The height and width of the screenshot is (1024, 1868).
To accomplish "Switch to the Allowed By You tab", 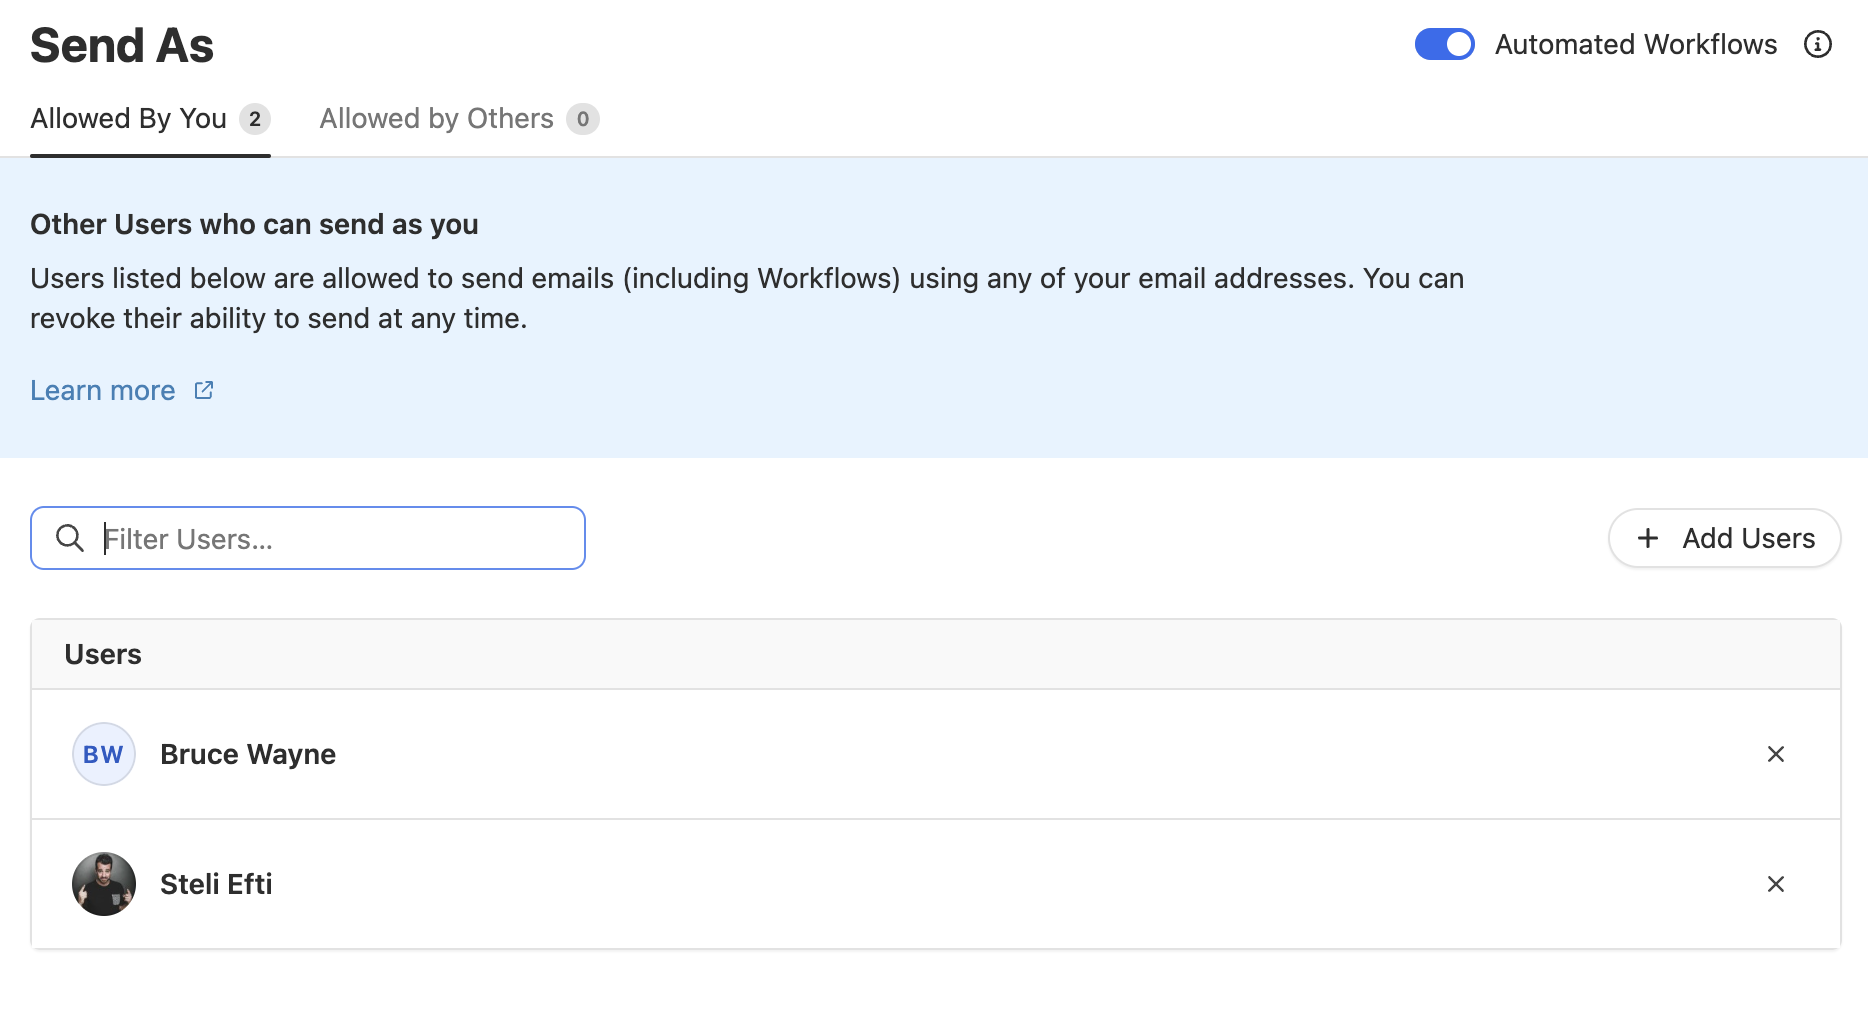I will 150,119.
